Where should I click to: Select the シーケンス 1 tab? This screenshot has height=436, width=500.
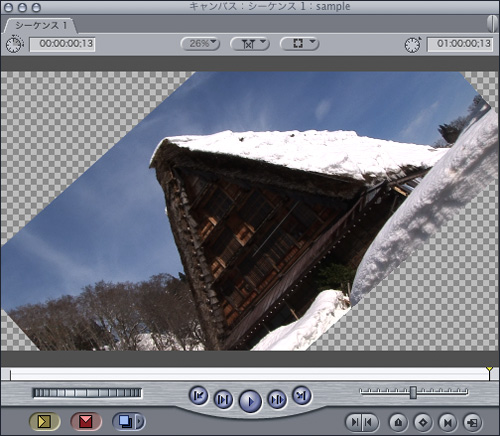[40, 26]
